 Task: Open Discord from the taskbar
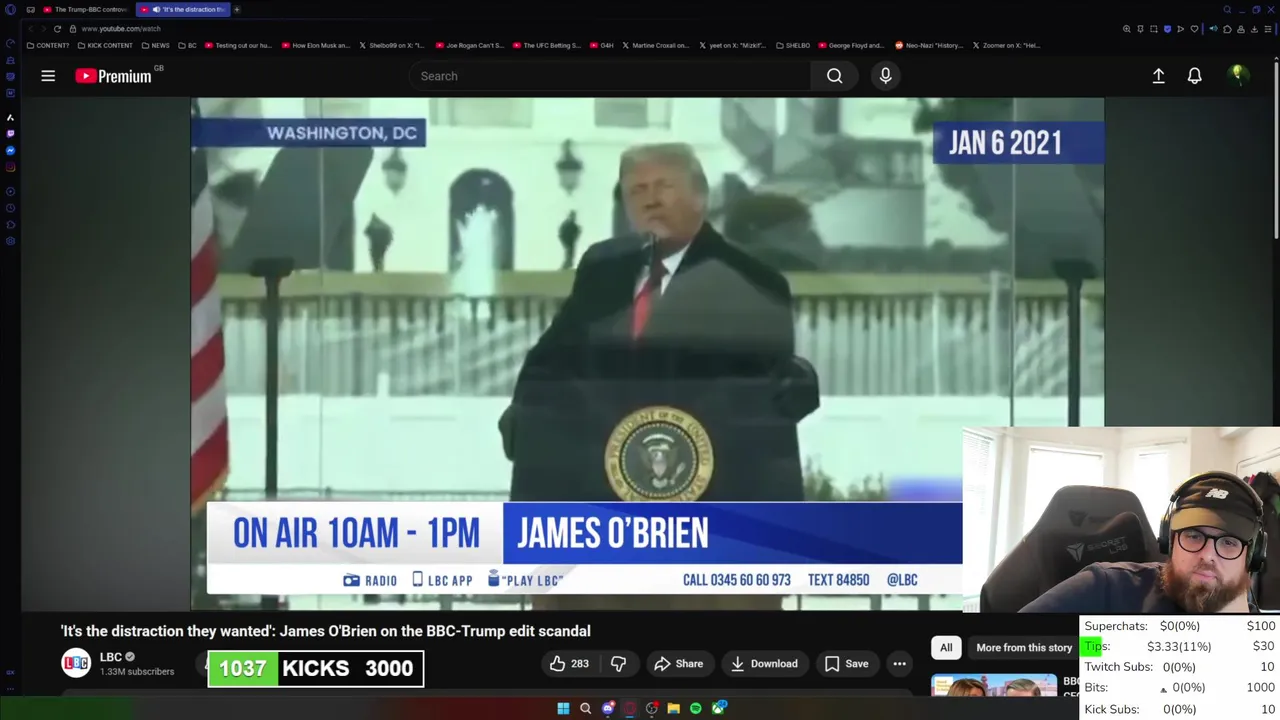click(x=607, y=708)
